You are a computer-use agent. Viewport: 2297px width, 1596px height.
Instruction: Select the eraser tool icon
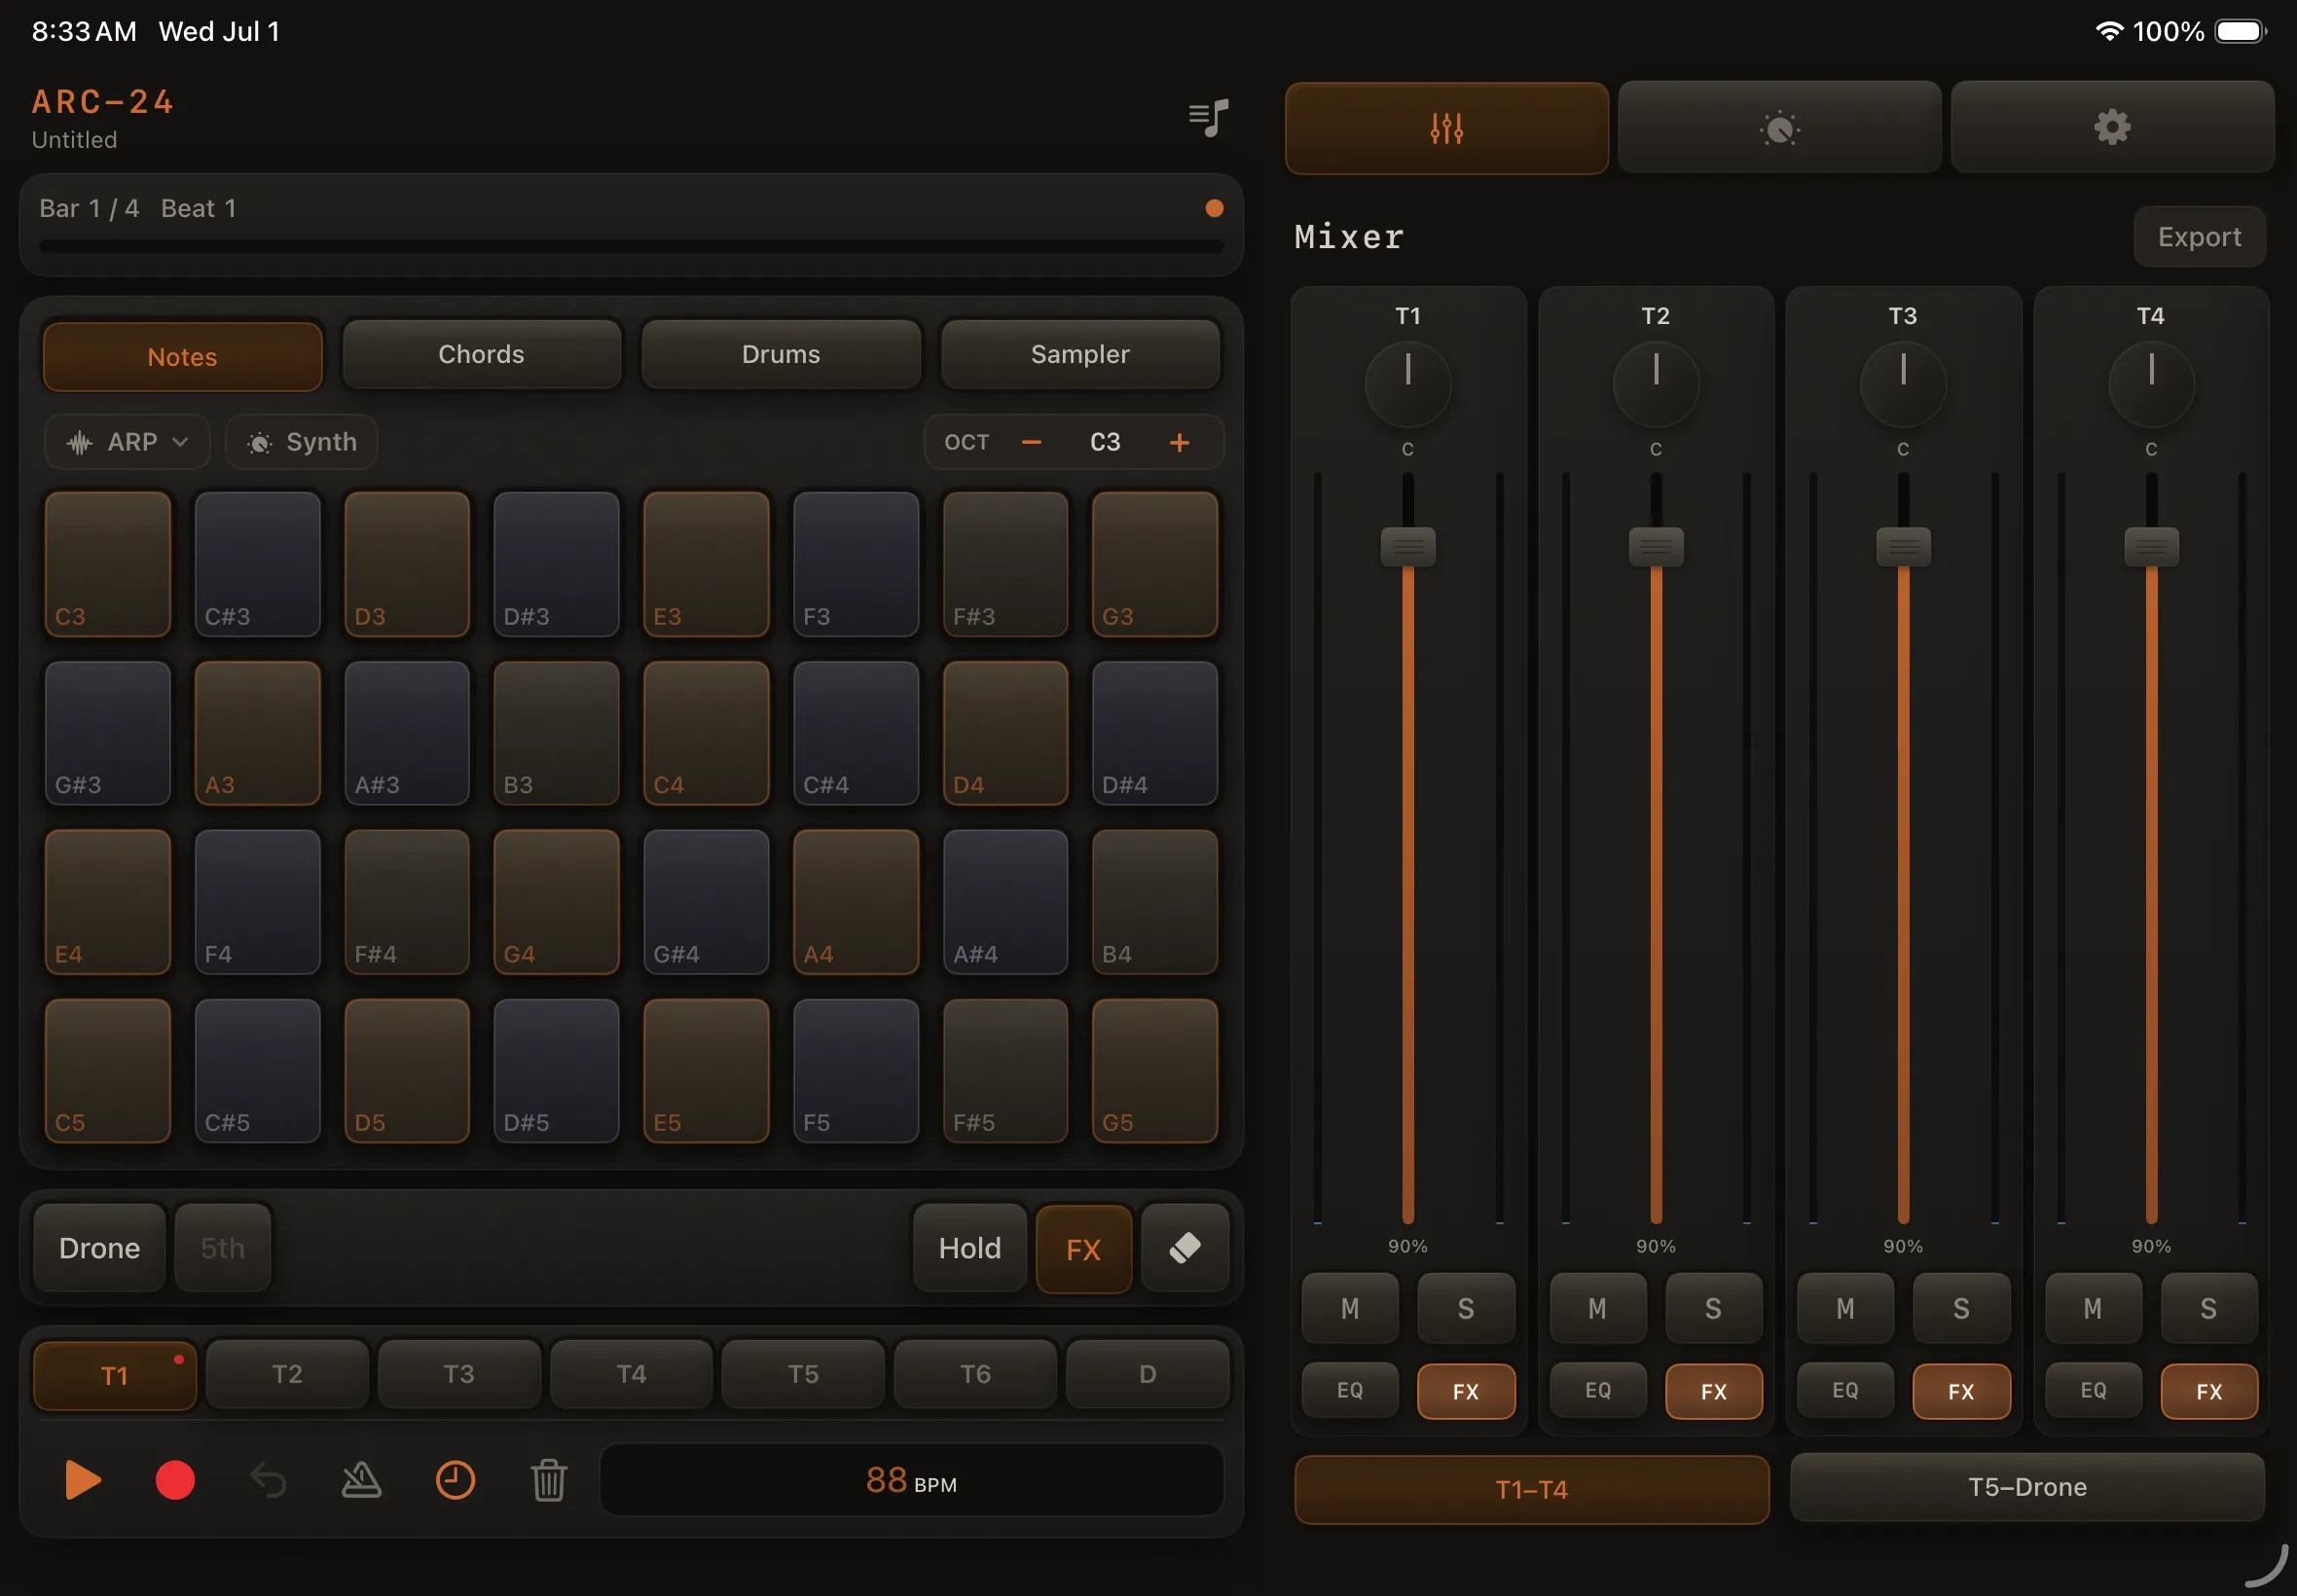pyautogui.click(x=1185, y=1248)
